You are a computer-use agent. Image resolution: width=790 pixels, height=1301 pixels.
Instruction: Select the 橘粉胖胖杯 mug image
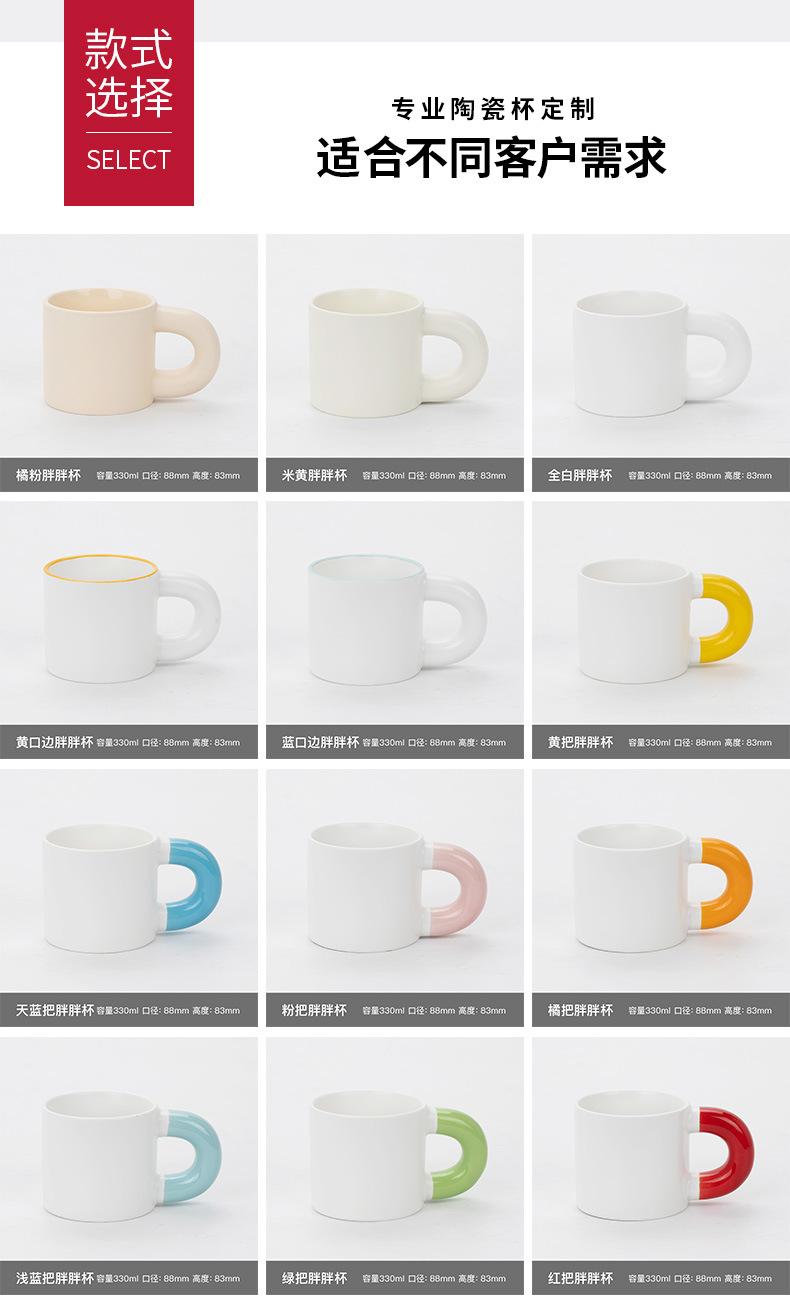[130, 346]
